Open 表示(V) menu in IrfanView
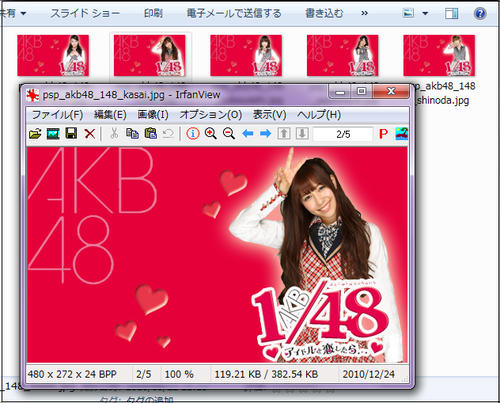Screen dimensions: 500x403 pyautogui.click(x=269, y=115)
